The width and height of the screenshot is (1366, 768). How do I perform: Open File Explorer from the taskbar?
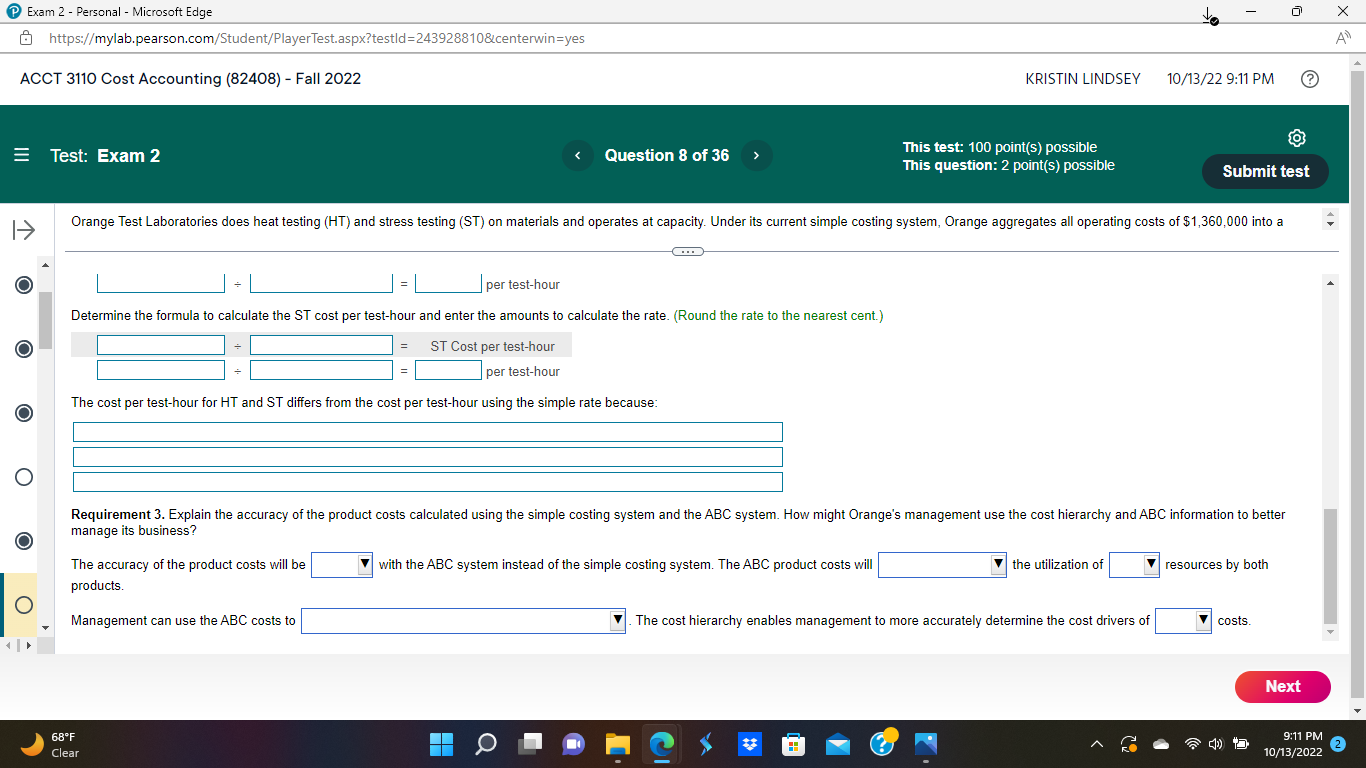pyautogui.click(x=617, y=744)
